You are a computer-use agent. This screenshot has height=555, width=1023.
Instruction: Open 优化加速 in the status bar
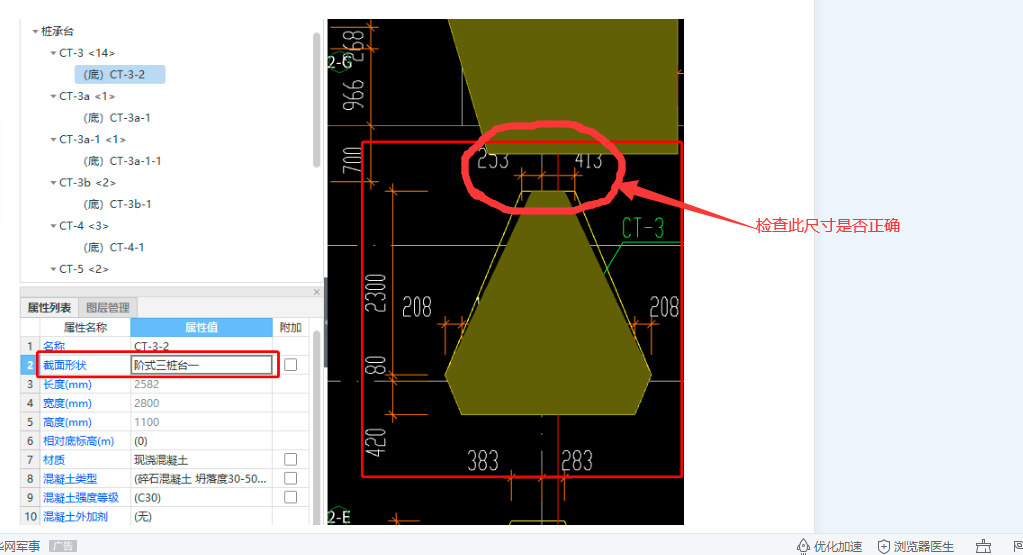[830, 547]
